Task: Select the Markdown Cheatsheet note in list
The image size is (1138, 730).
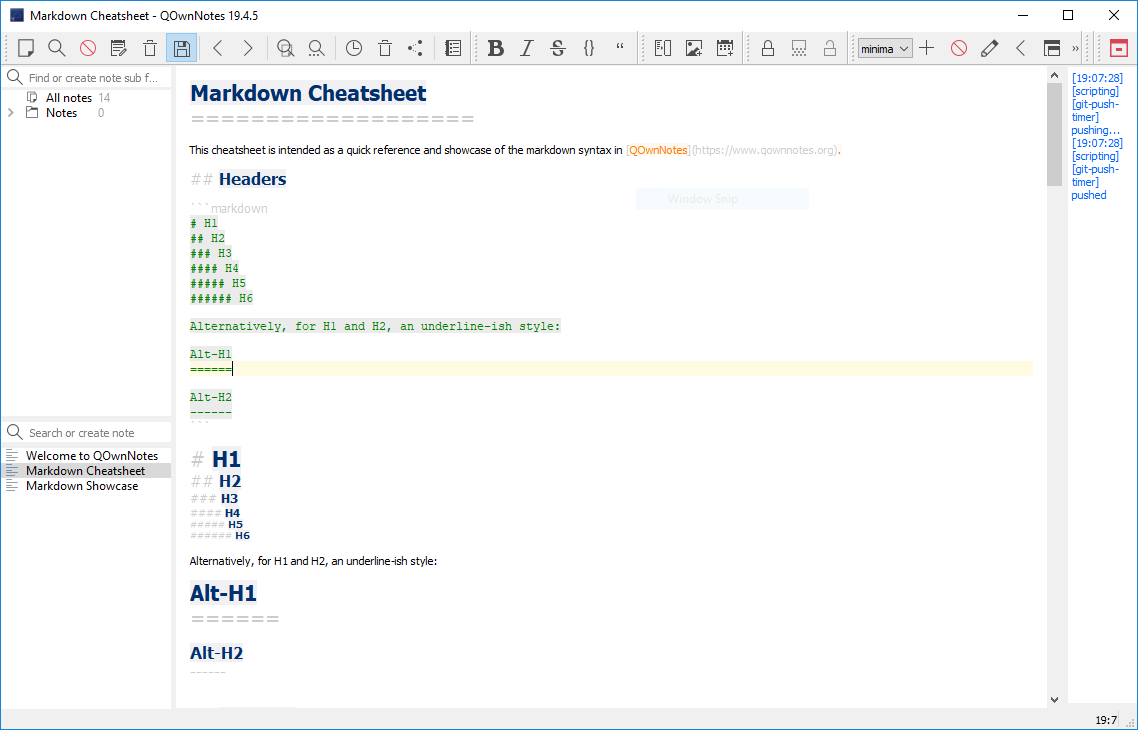Action: point(86,471)
